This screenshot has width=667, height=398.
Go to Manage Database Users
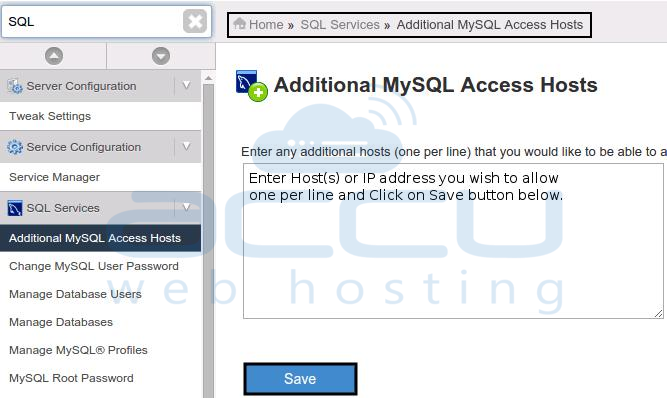coord(75,294)
